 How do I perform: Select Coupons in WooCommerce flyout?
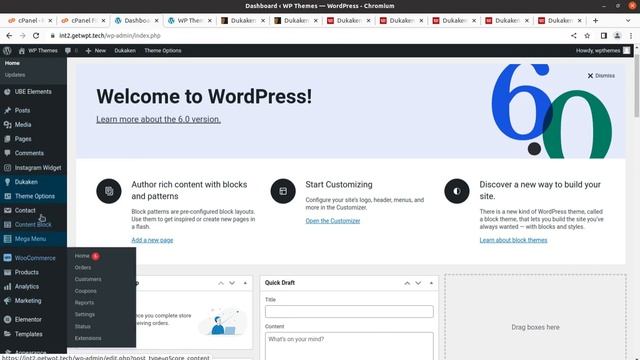pos(85,291)
